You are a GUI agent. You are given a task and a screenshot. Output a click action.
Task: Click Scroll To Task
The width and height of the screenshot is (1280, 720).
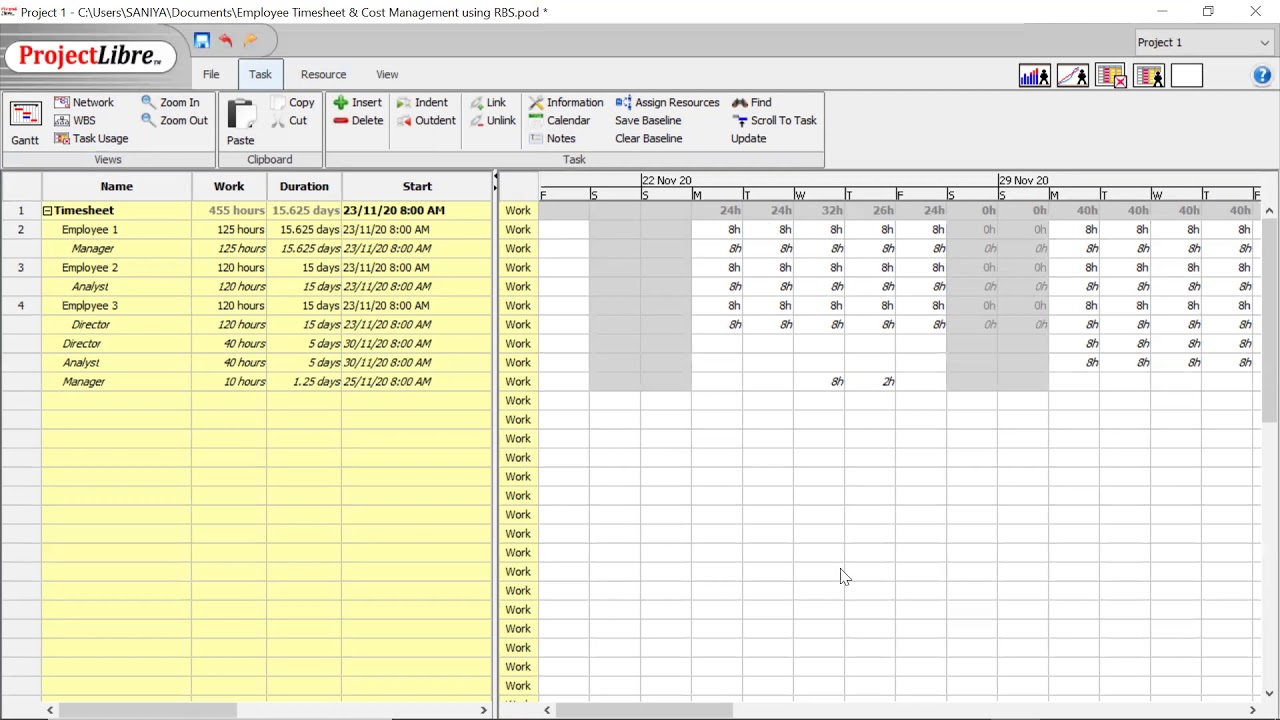[x=775, y=120]
